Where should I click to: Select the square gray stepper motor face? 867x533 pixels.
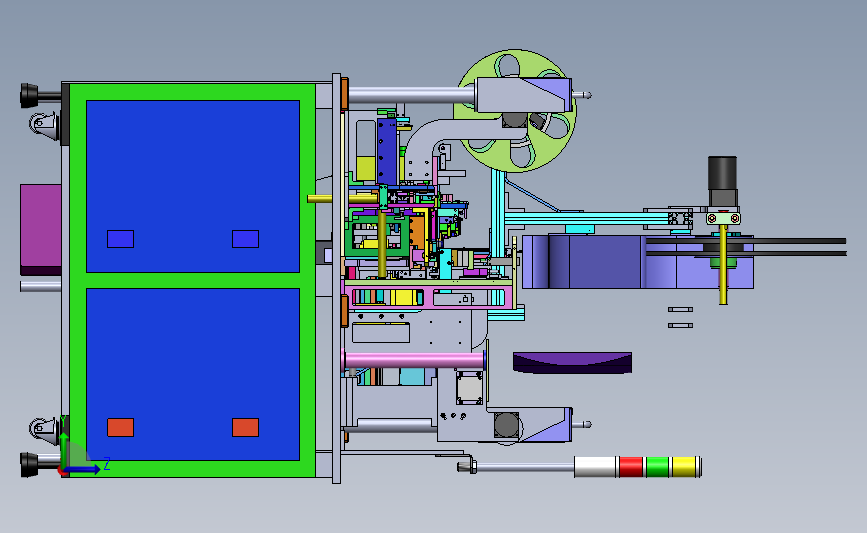point(469,388)
